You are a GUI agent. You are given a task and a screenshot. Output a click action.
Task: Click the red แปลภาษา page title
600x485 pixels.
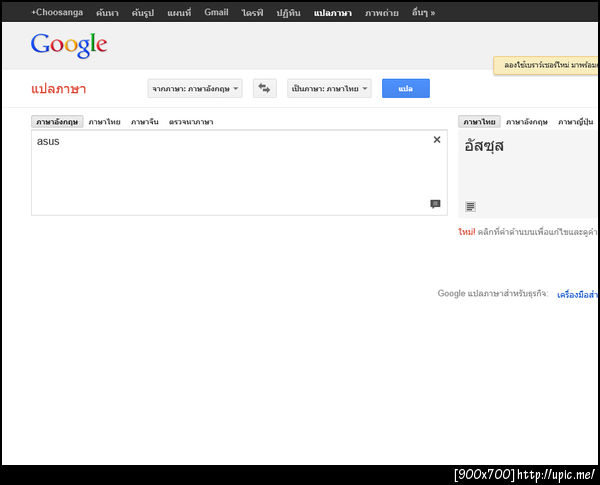pyautogui.click(x=59, y=89)
